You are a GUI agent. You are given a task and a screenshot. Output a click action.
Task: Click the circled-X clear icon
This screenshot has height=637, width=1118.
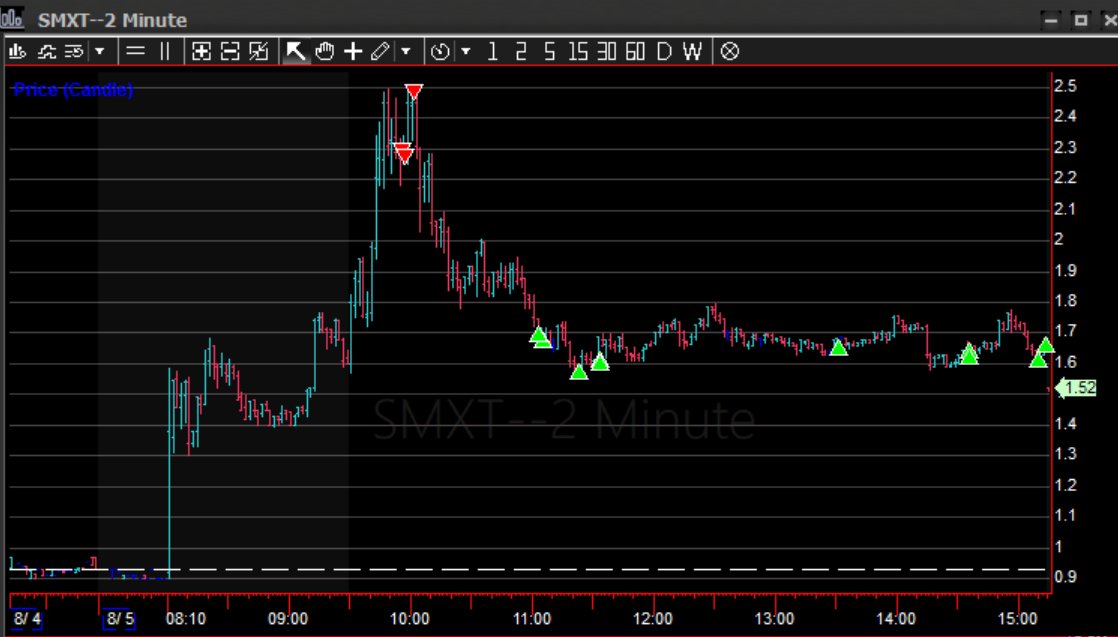click(x=730, y=51)
